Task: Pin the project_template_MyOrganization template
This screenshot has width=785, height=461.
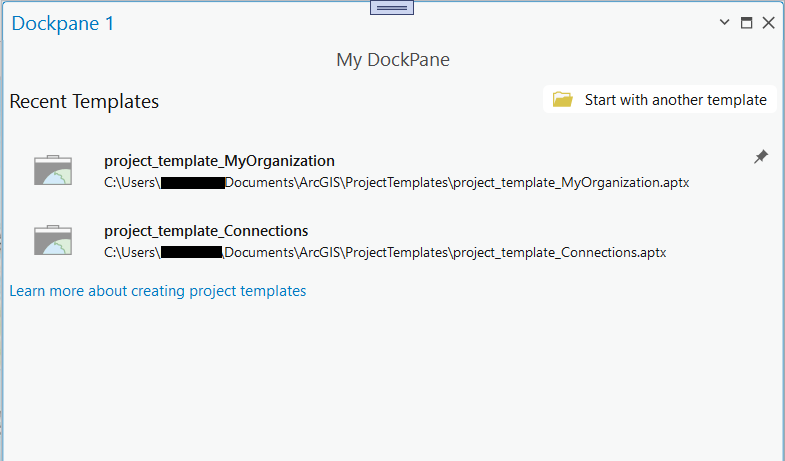Action: pos(761,157)
